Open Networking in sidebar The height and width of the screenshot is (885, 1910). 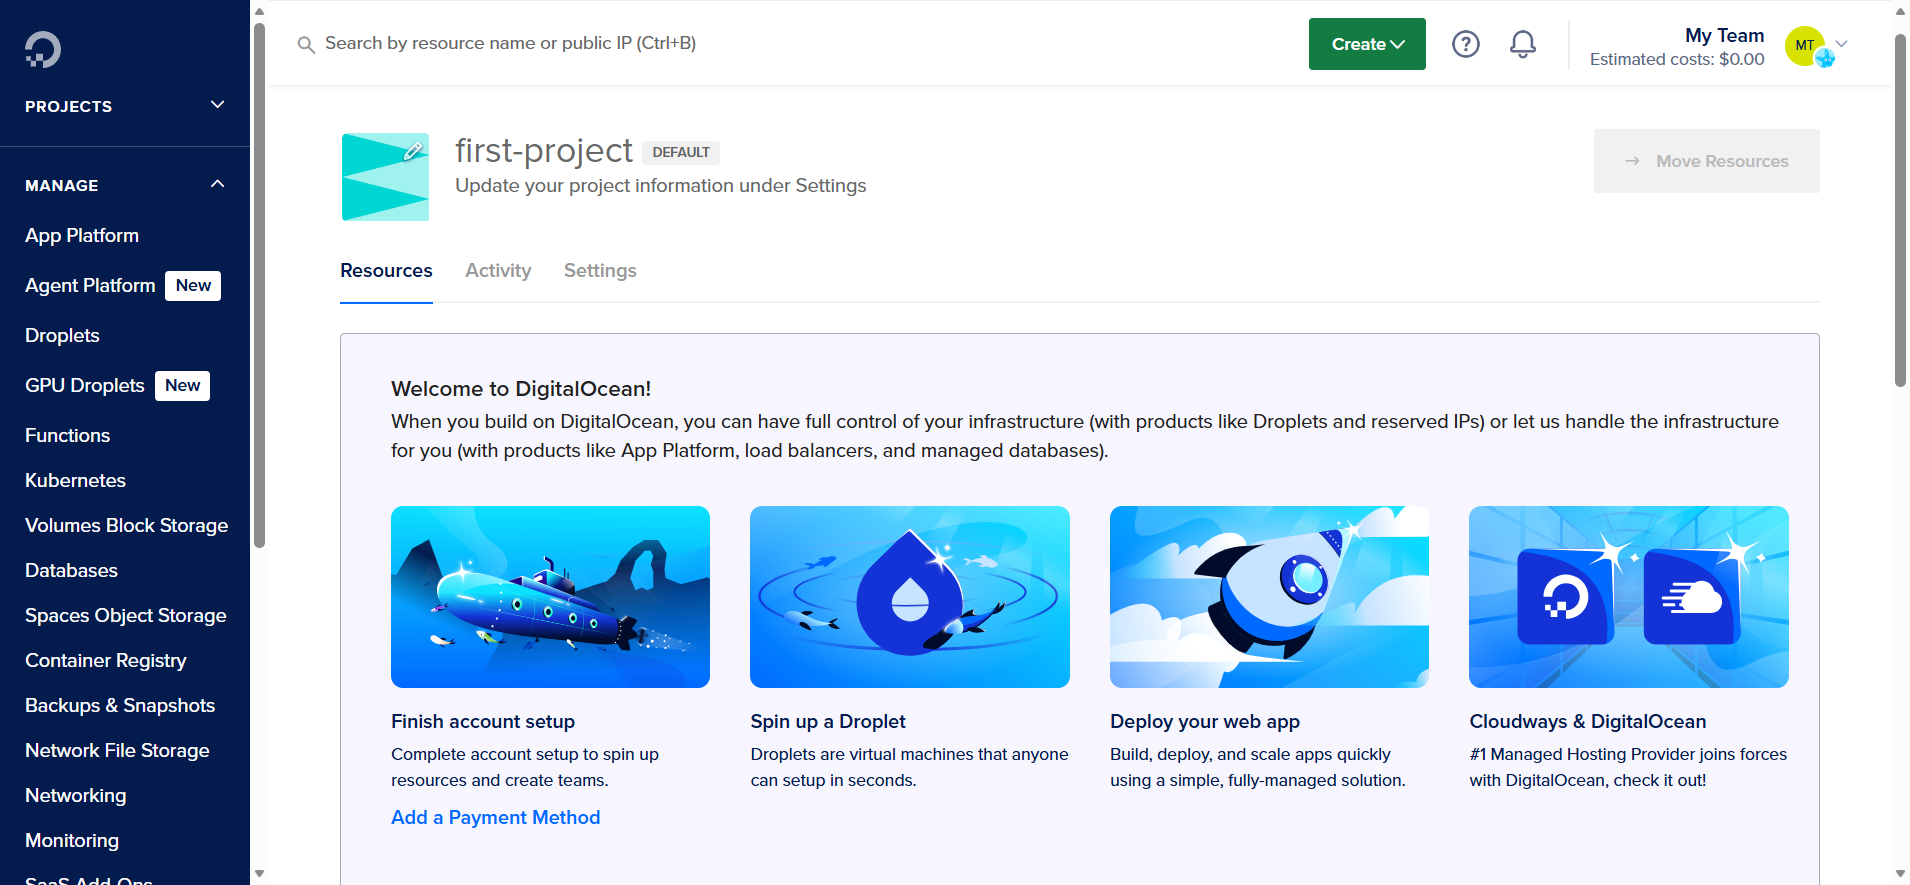point(75,795)
